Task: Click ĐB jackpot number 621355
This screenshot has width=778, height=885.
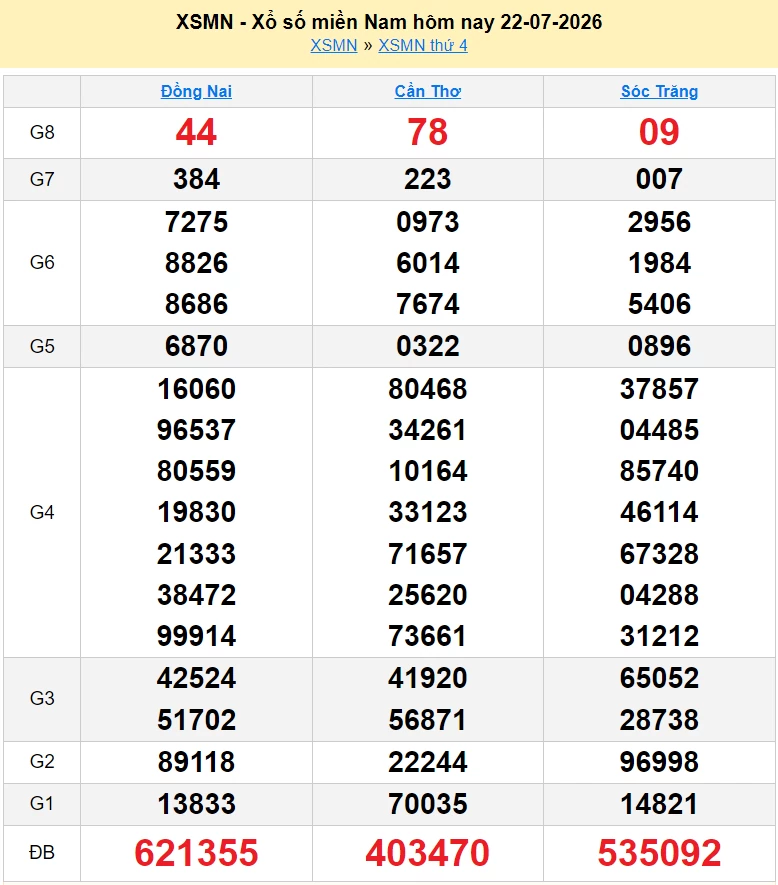Action: click(x=196, y=852)
